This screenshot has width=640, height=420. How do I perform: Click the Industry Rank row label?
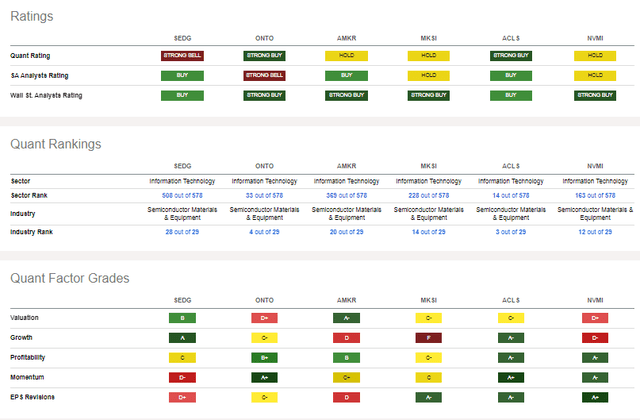(x=31, y=232)
